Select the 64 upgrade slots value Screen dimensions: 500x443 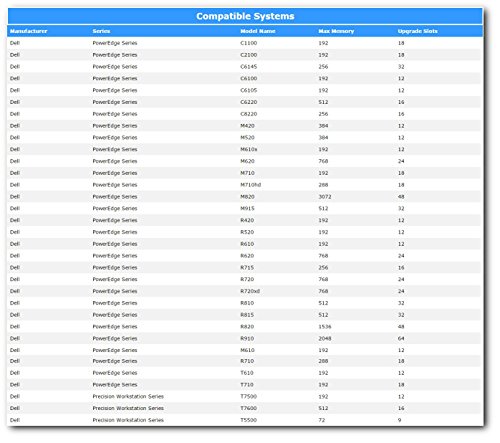click(x=401, y=338)
